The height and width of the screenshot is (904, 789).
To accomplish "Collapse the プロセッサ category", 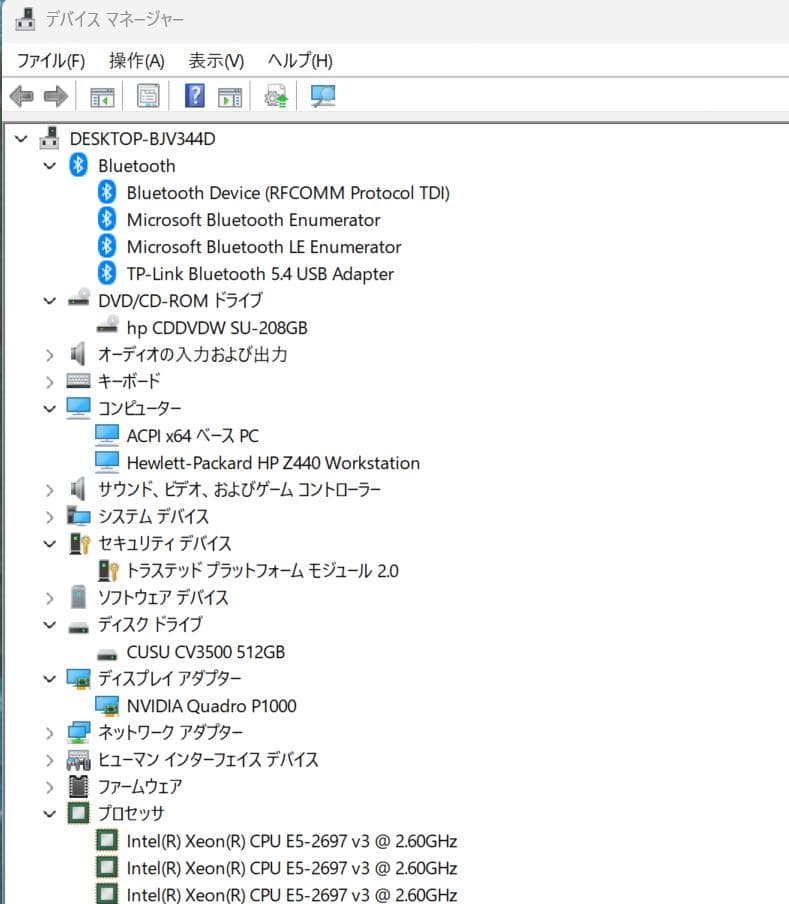I will pyautogui.click(x=50, y=814).
